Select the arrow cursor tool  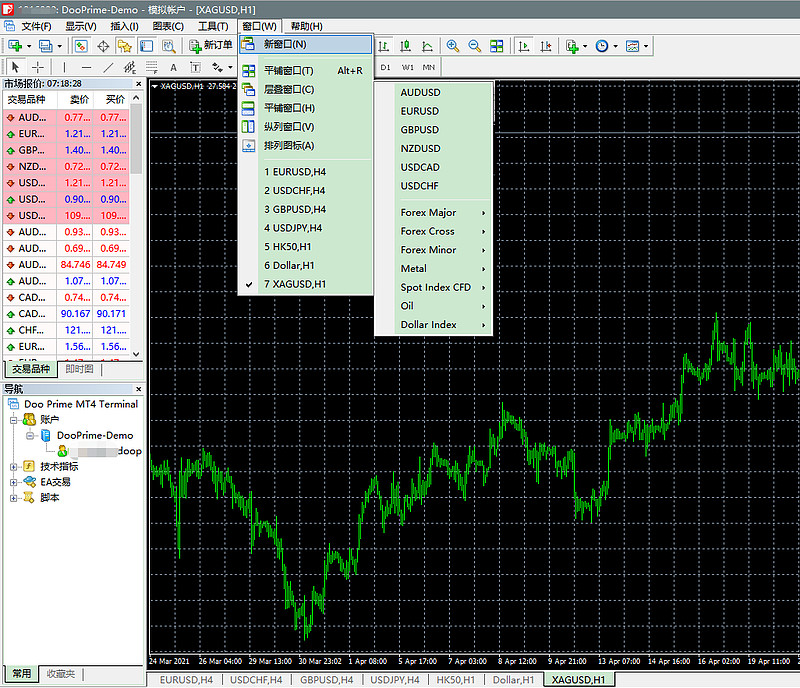coord(15,67)
